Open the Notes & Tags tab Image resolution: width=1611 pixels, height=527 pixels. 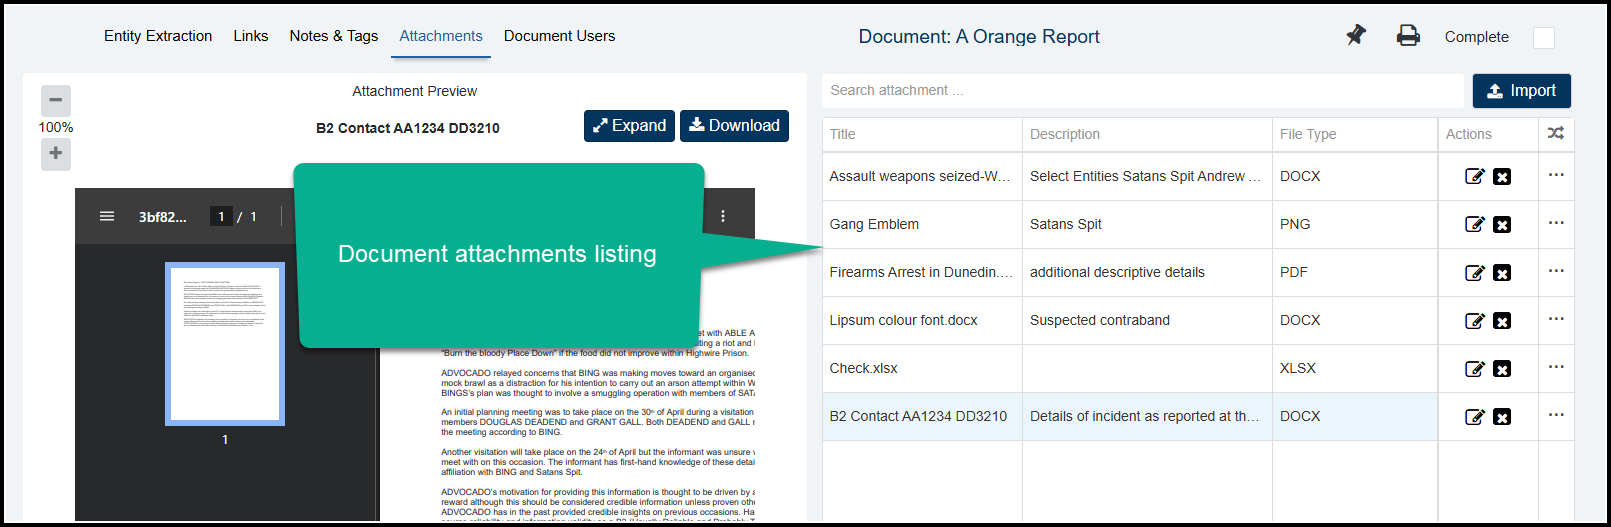click(x=333, y=36)
